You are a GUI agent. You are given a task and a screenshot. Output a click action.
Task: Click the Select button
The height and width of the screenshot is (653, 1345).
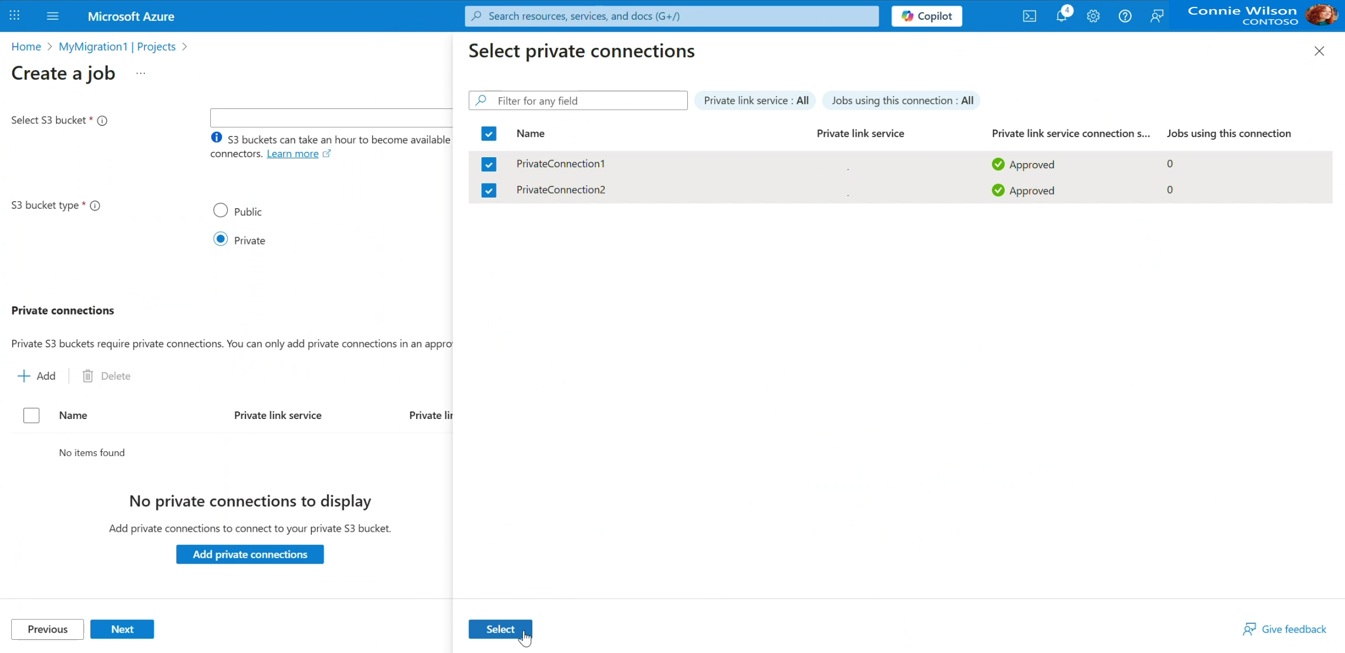pos(500,629)
